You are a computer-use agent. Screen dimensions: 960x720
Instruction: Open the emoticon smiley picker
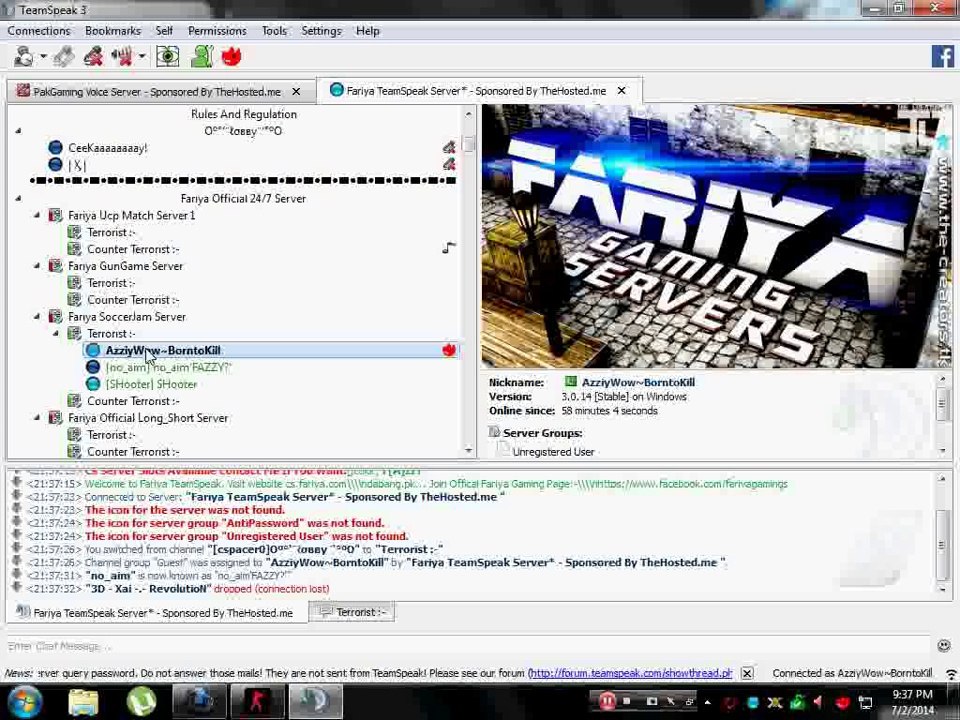(943, 645)
